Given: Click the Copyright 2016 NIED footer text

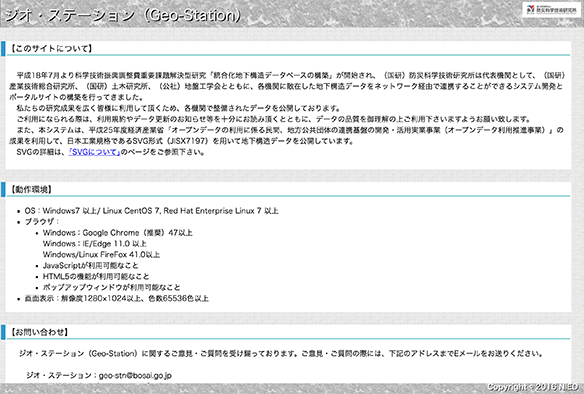Looking at the screenshot, I should coord(533,387).
